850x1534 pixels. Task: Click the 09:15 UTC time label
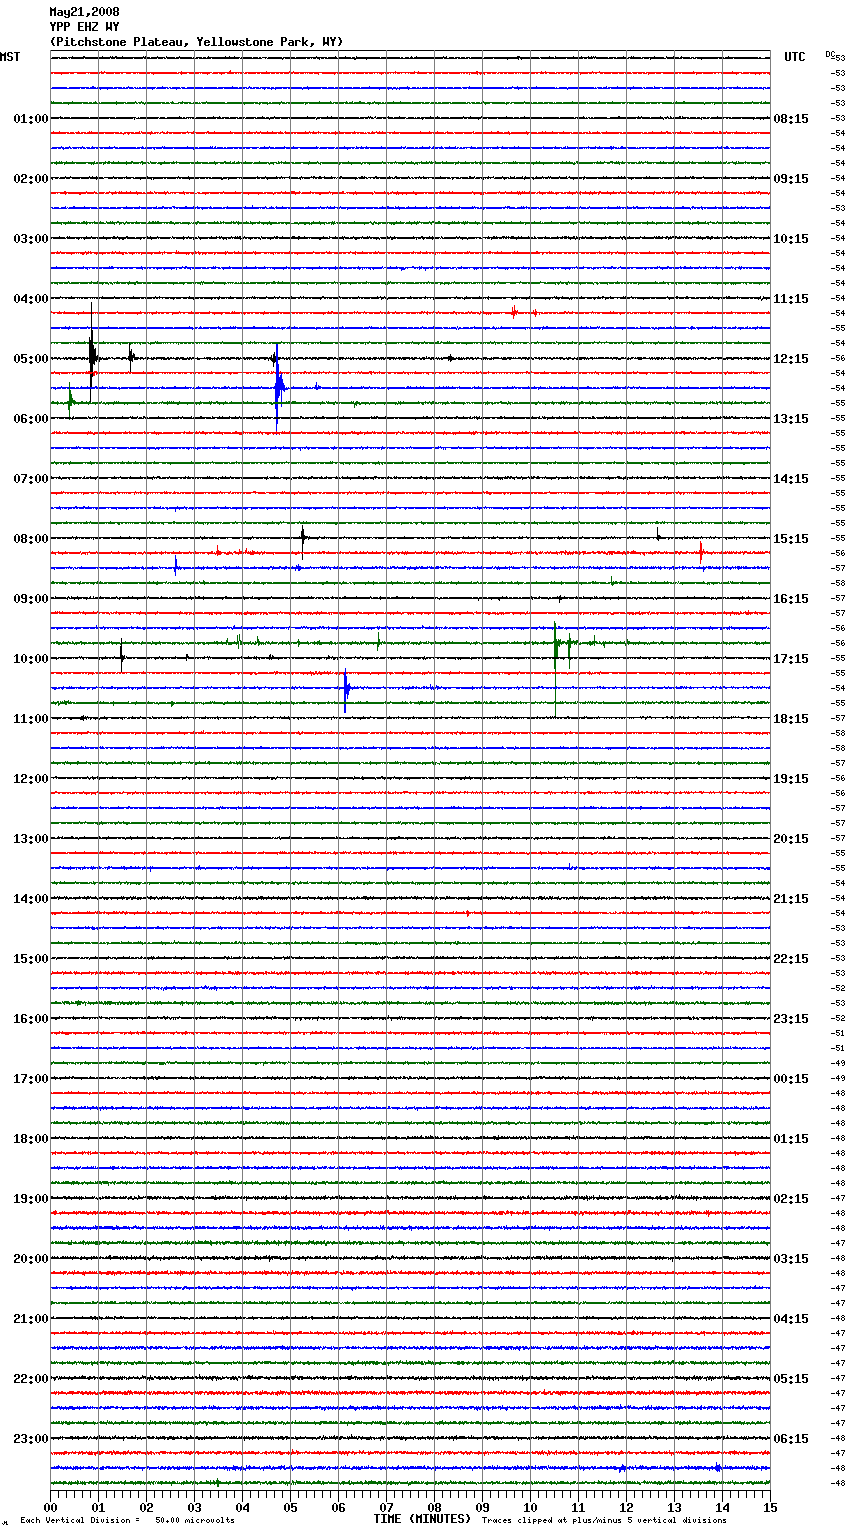tap(791, 179)
